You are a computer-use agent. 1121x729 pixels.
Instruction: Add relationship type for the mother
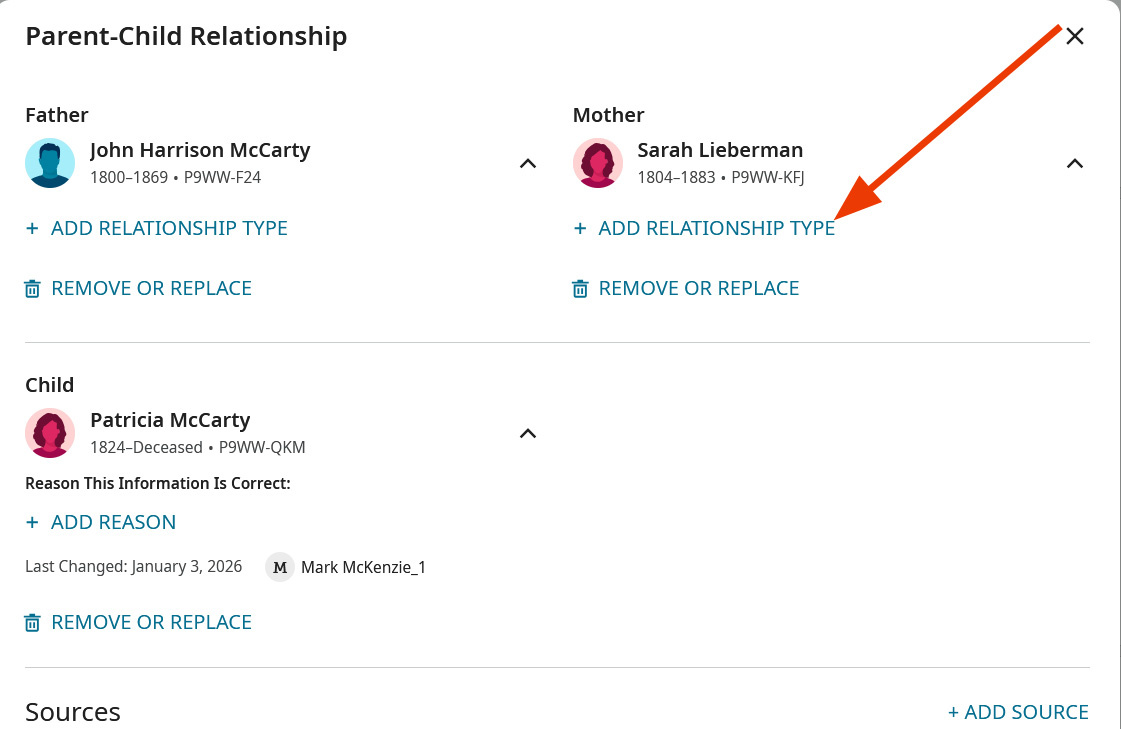(x=716, y=228)
